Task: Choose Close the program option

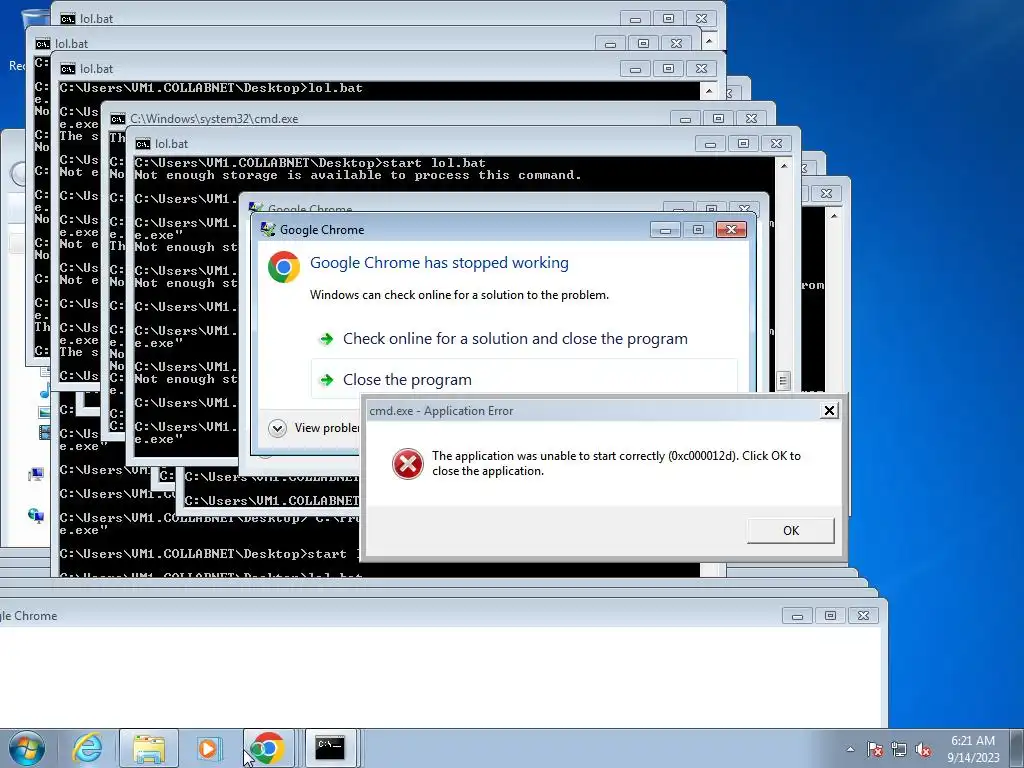Action: tap(524, 379)
